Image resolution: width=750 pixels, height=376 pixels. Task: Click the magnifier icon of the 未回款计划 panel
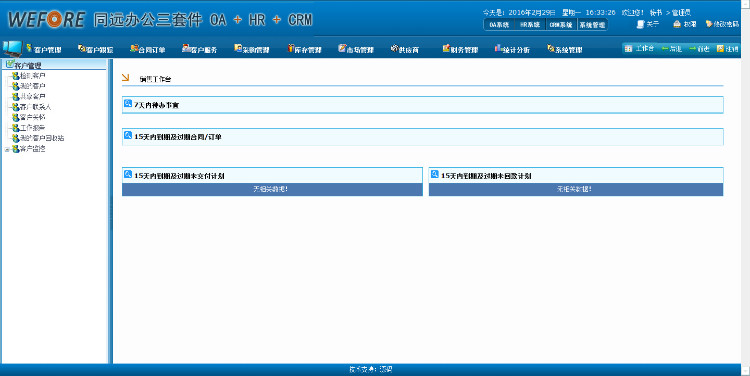(x=434, y=175)
